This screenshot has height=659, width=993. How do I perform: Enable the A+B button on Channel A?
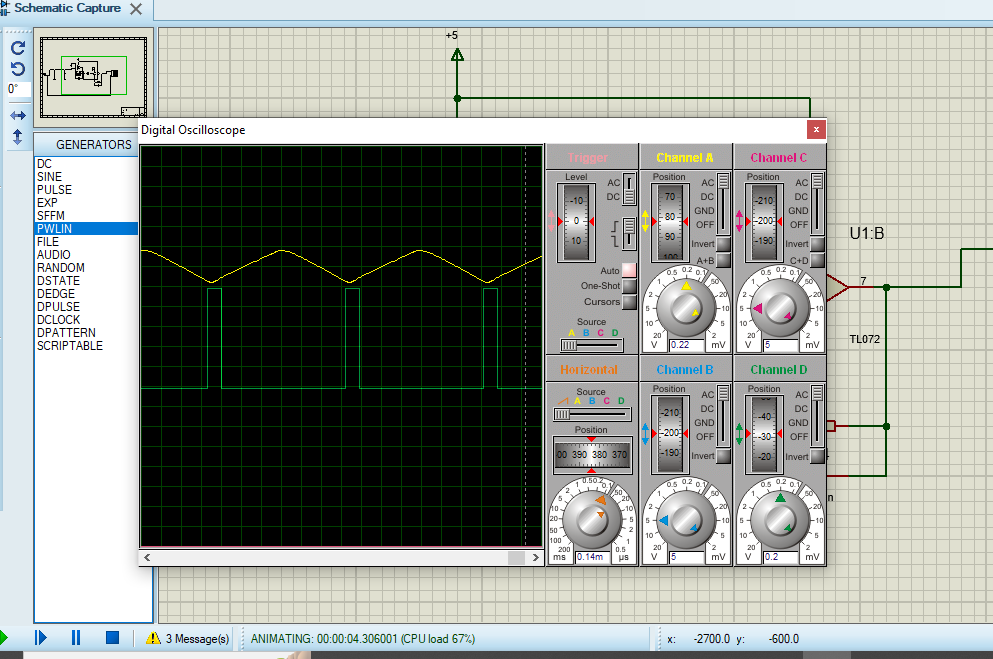coord(723,260)
